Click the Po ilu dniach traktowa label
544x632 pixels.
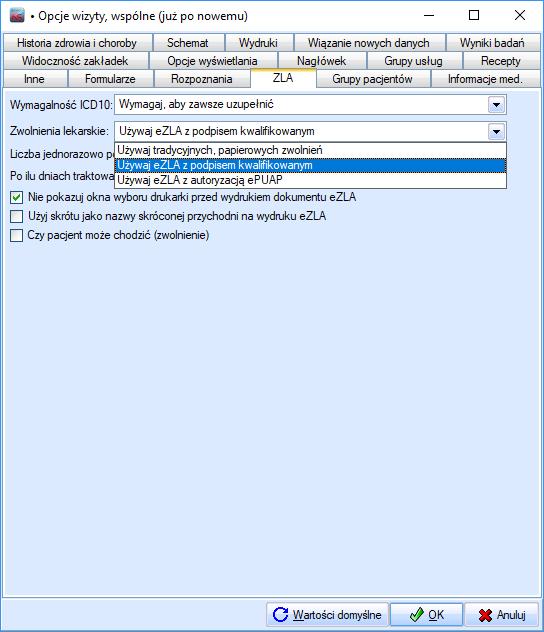point(62,176)
